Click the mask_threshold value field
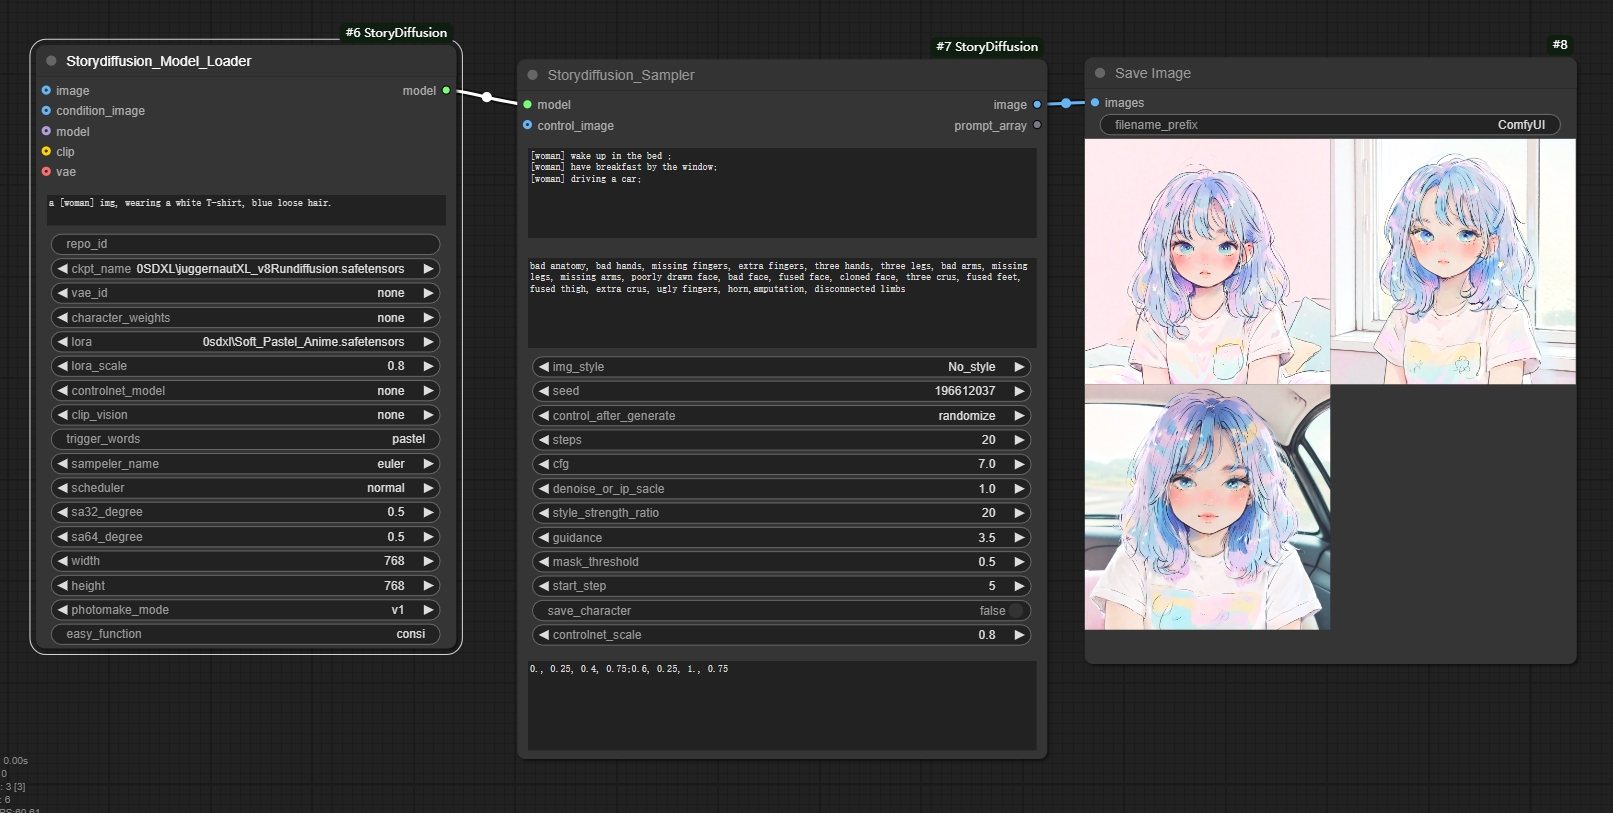1613x813 pixels. [x=782, y=562]
